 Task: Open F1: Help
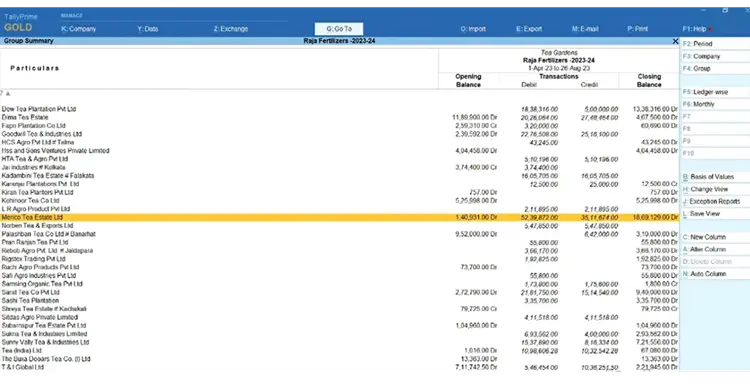point(694,29)
